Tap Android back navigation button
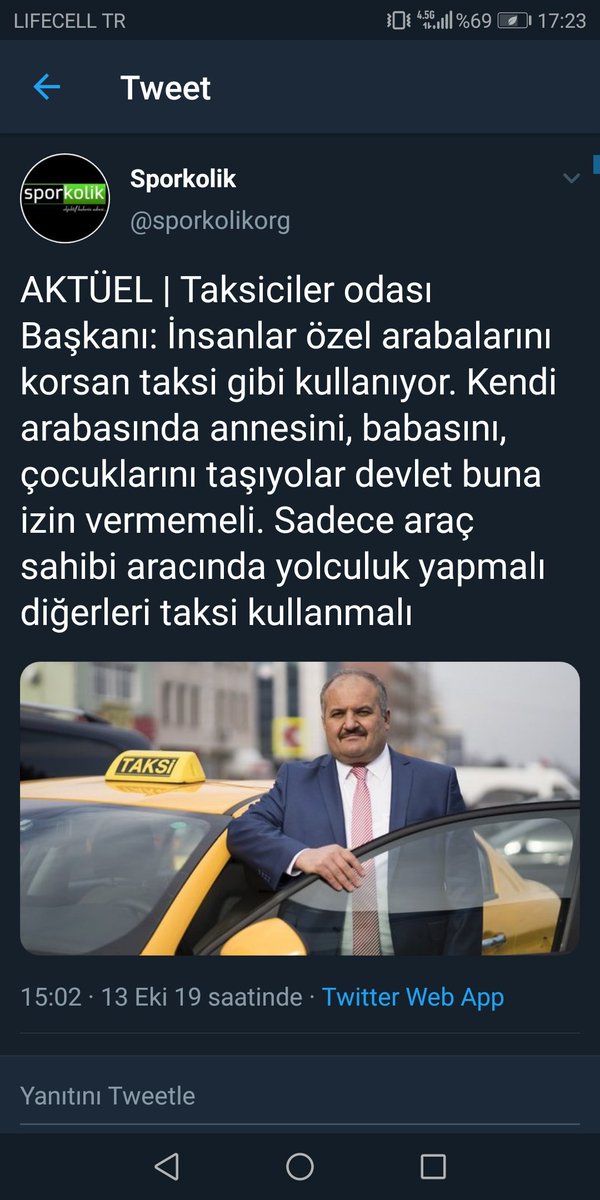The image size is (600, 1200). click(167, 1166)
